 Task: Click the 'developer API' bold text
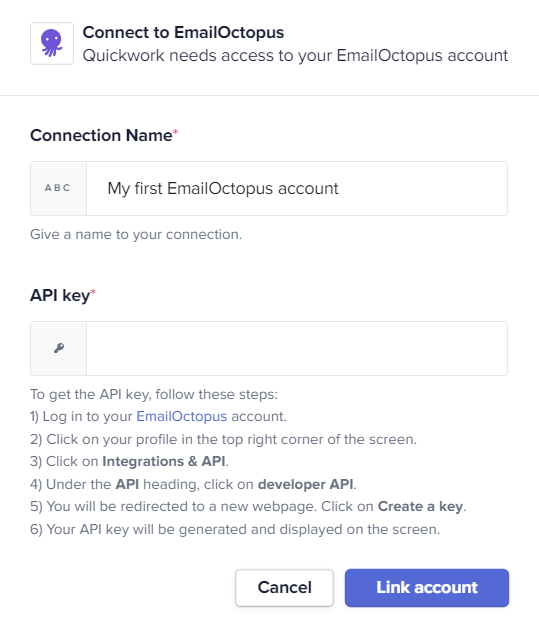[x=306, y=484]
